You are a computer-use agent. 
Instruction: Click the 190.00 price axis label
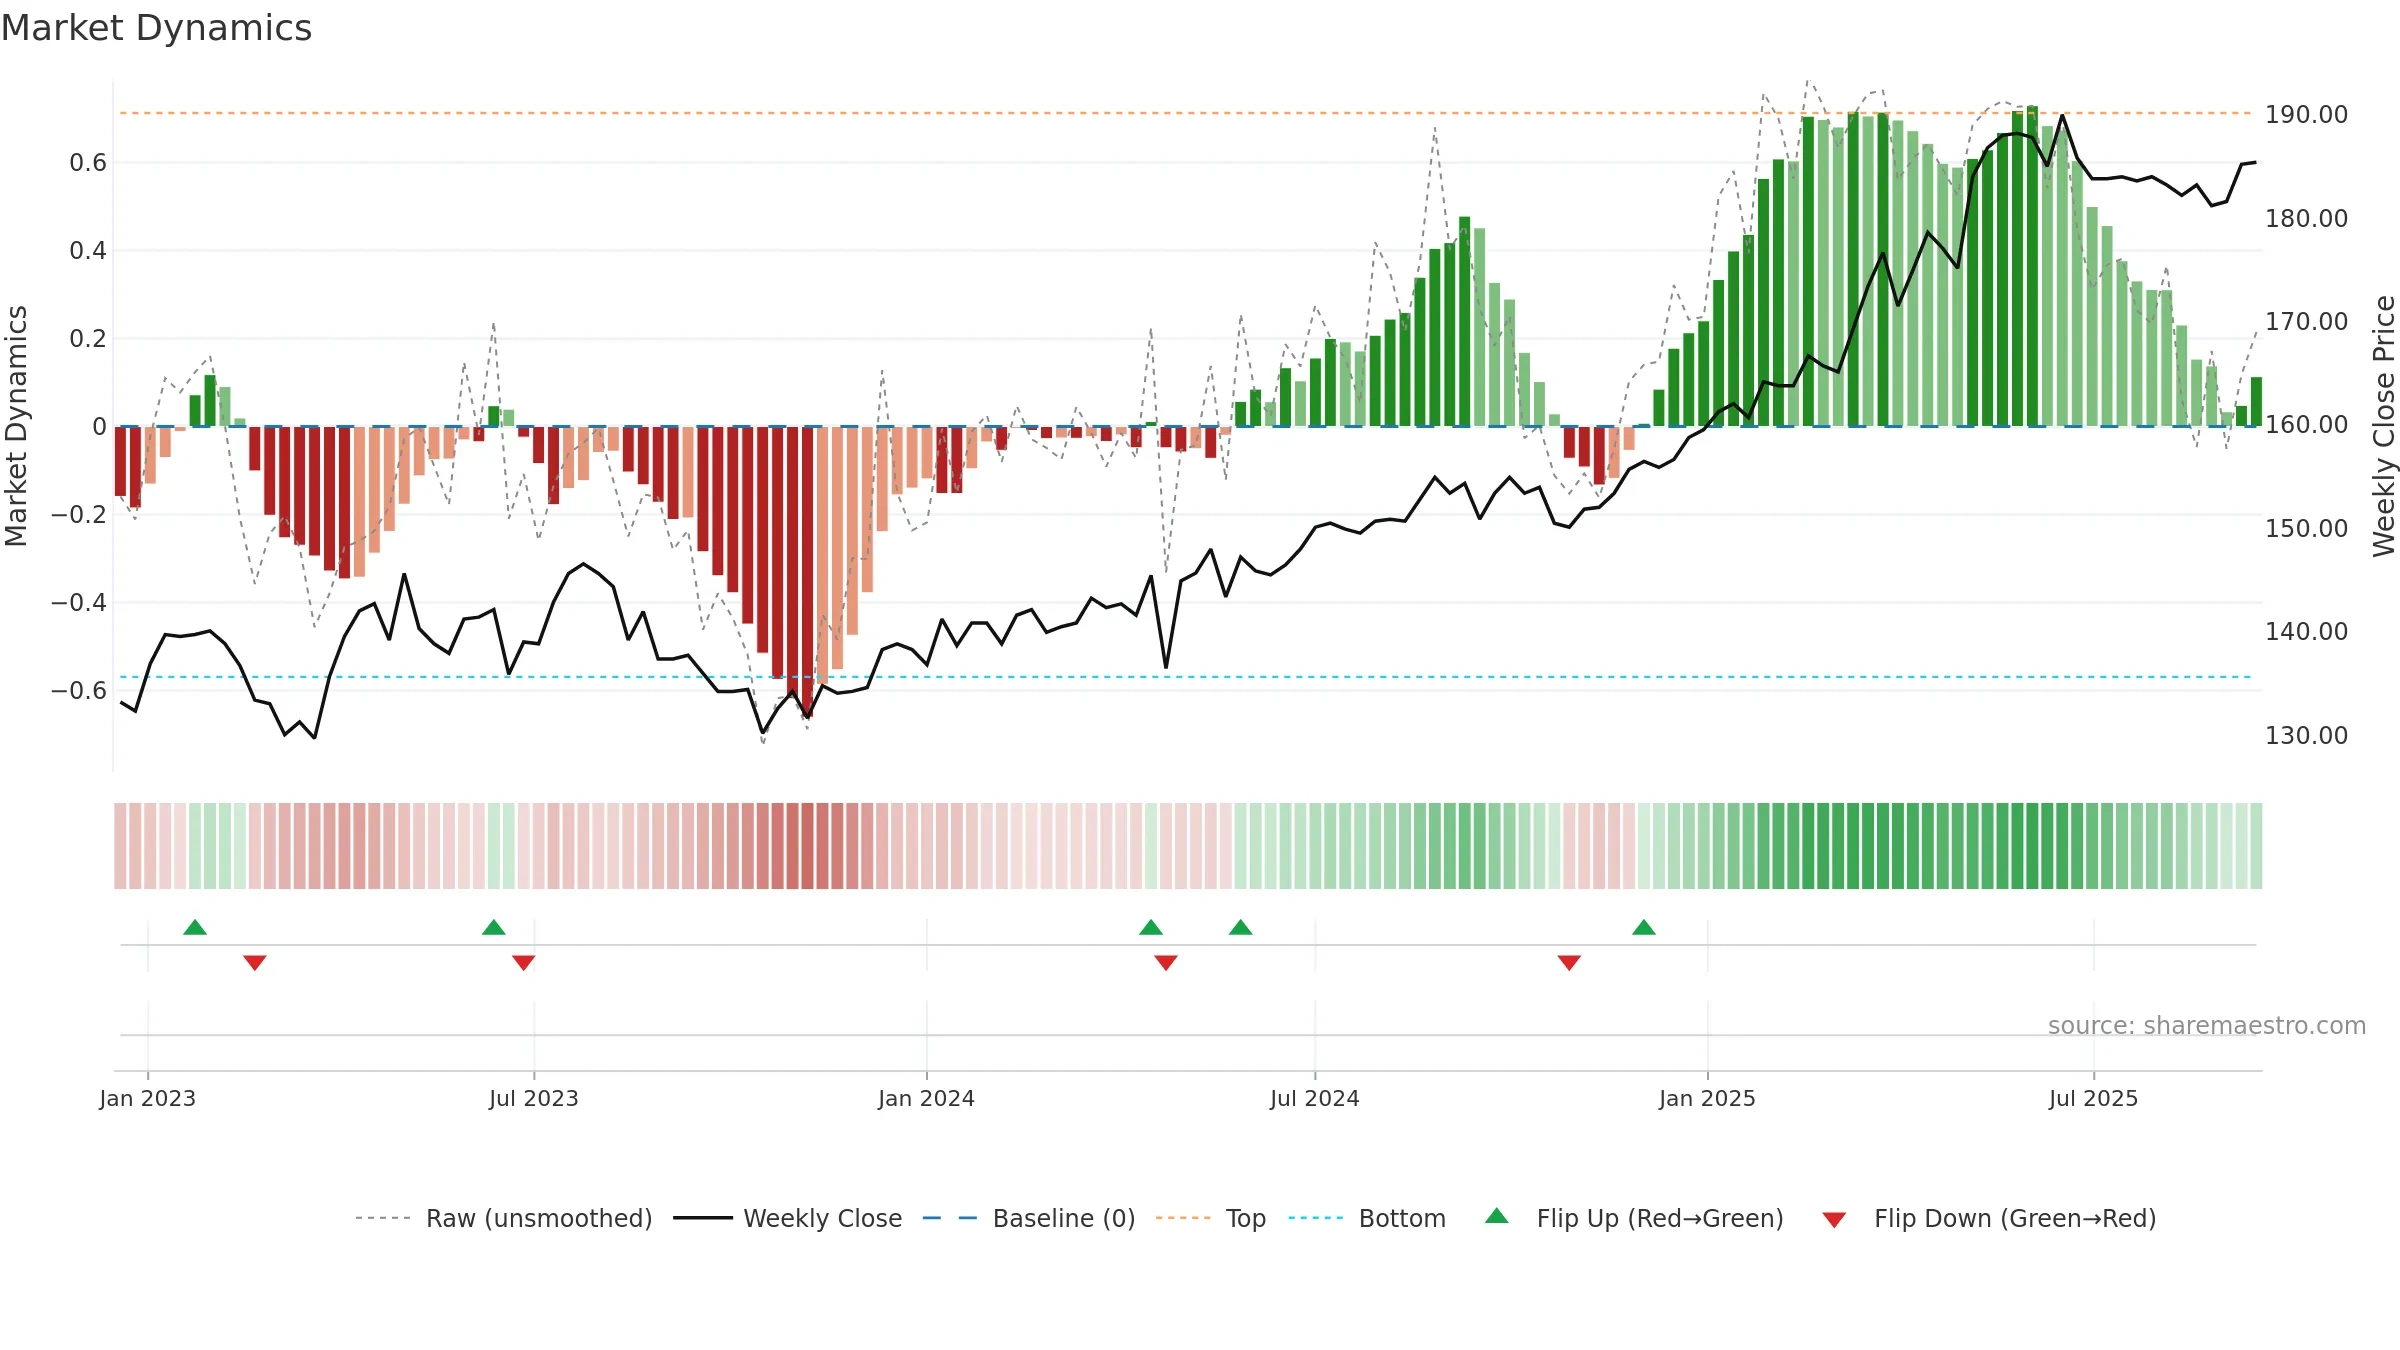tap(2306, 114)
